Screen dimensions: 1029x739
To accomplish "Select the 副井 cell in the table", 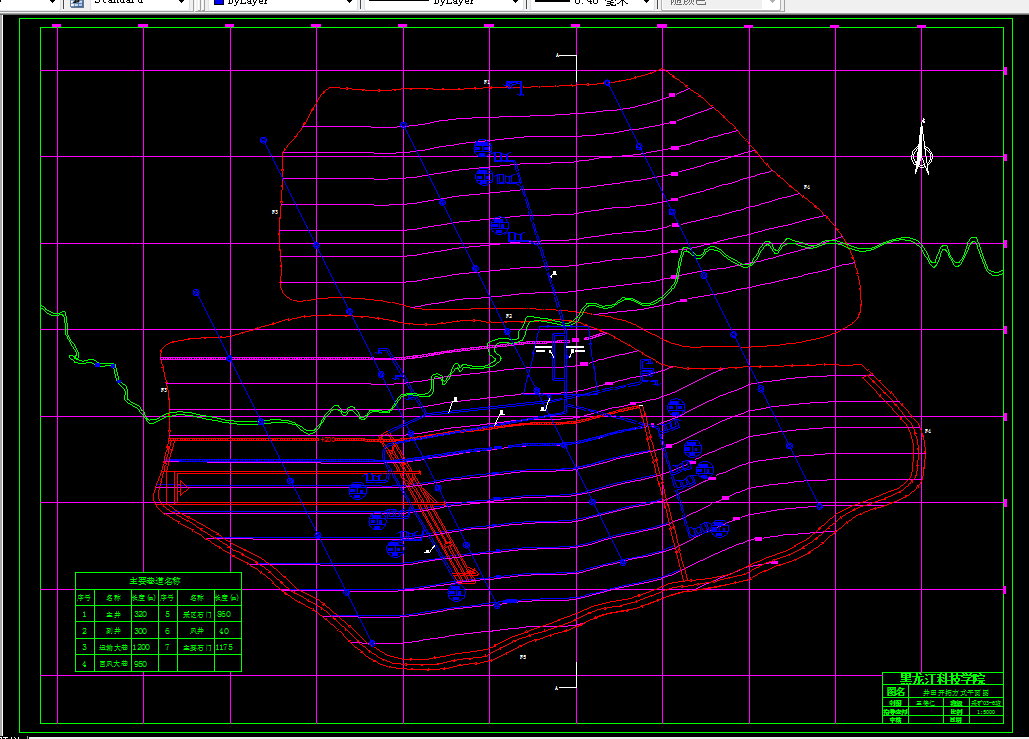I will [x=113, y=631].
